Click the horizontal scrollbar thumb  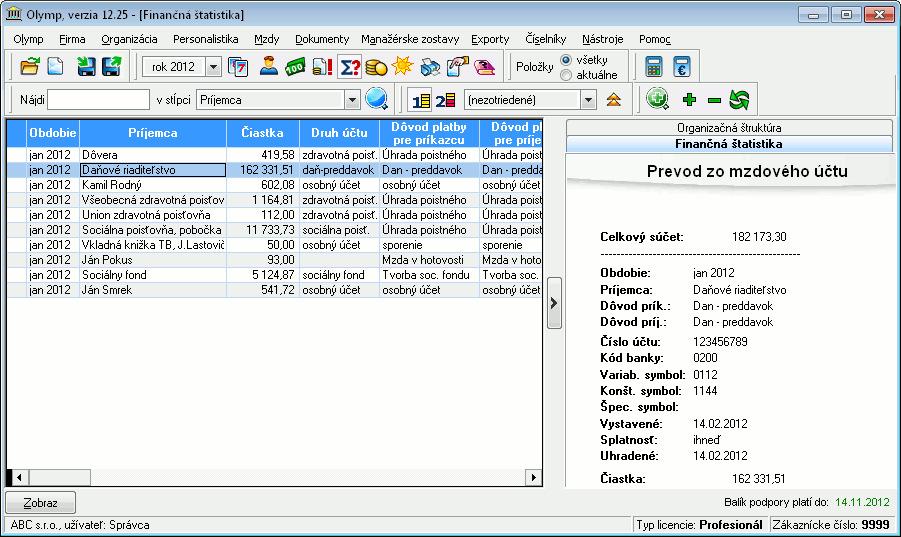[60, 477]
